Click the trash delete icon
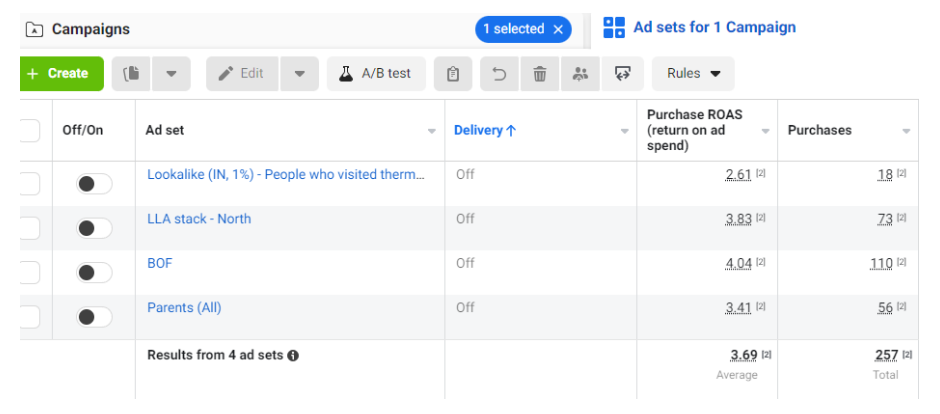The image size is (940, 414). click(540, 74)
